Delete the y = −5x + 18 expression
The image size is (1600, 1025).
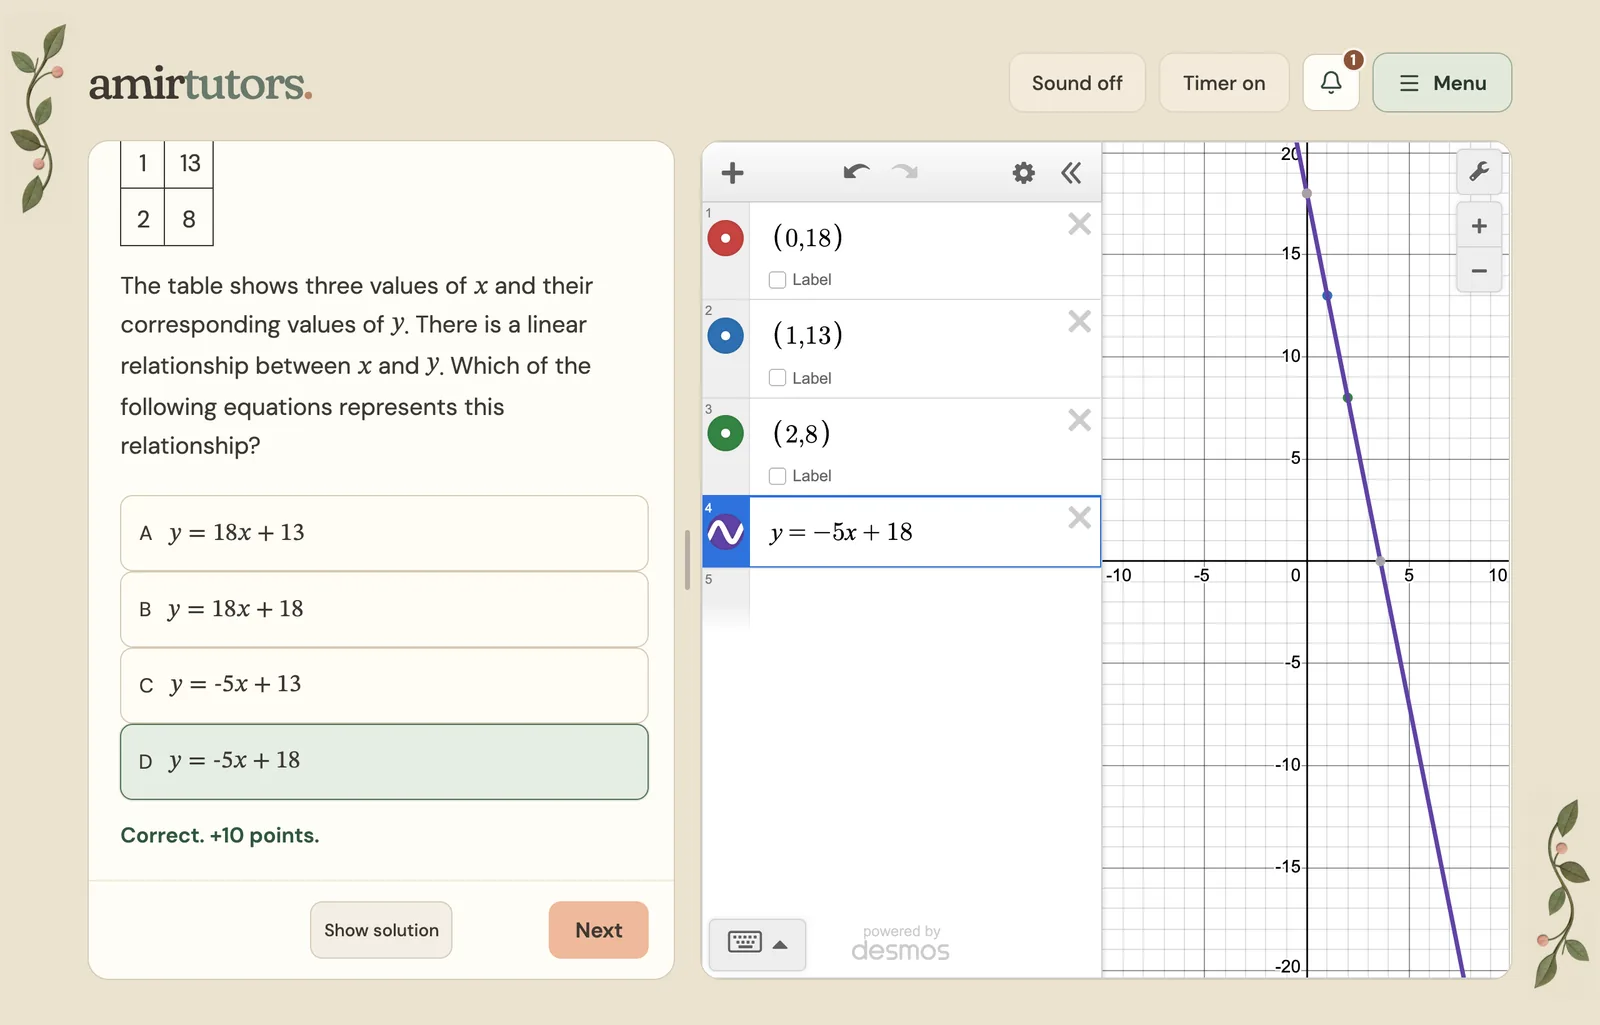click(x=1079, y=517)
